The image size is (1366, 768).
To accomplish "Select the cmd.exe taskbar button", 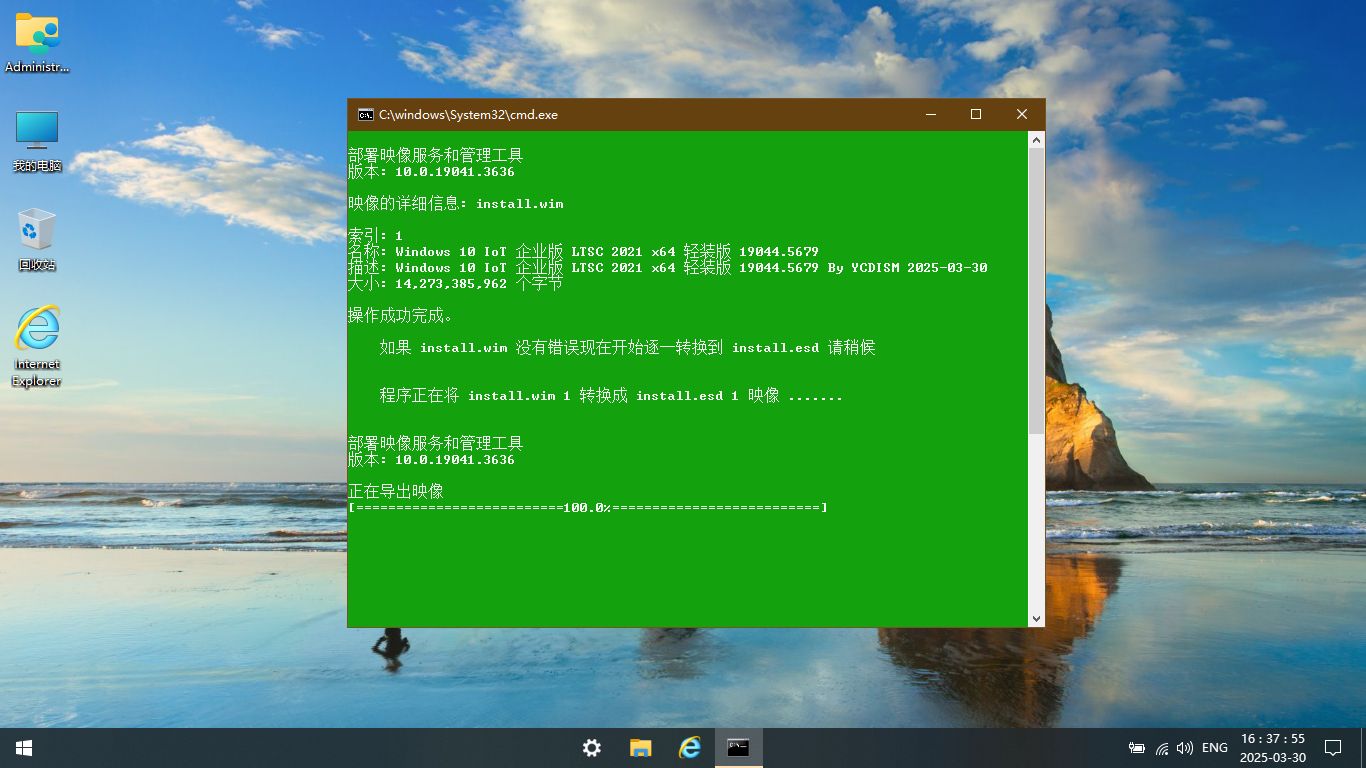I will coord(739,748).
